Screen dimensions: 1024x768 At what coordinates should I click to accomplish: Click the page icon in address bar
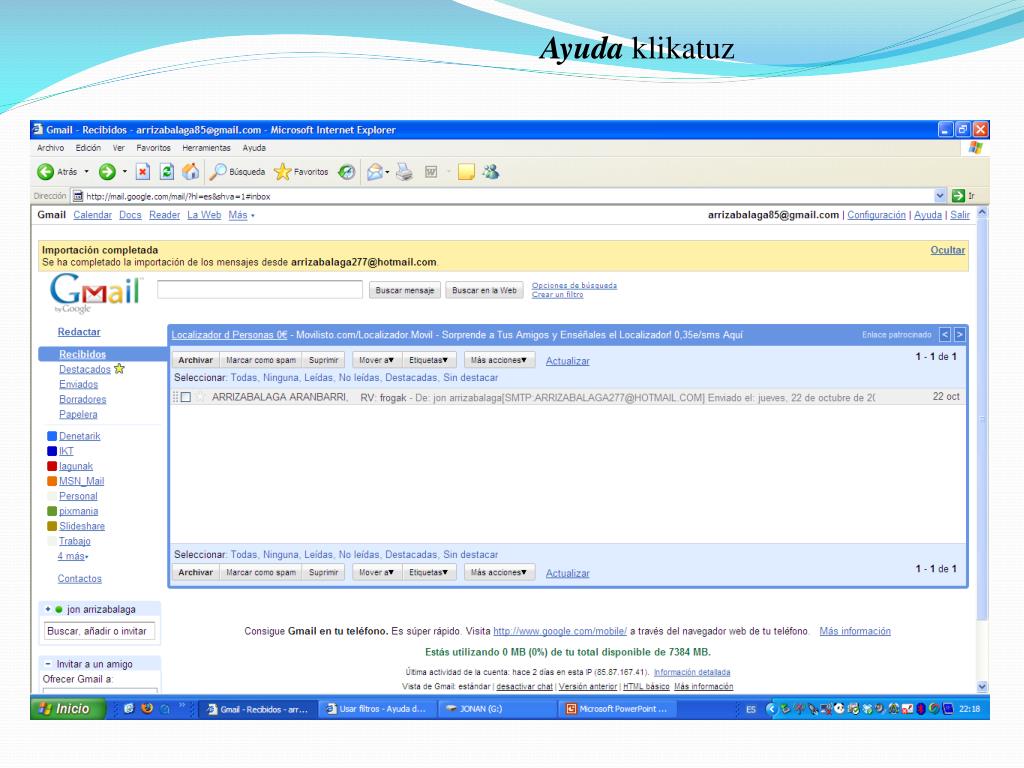point(78,196)
